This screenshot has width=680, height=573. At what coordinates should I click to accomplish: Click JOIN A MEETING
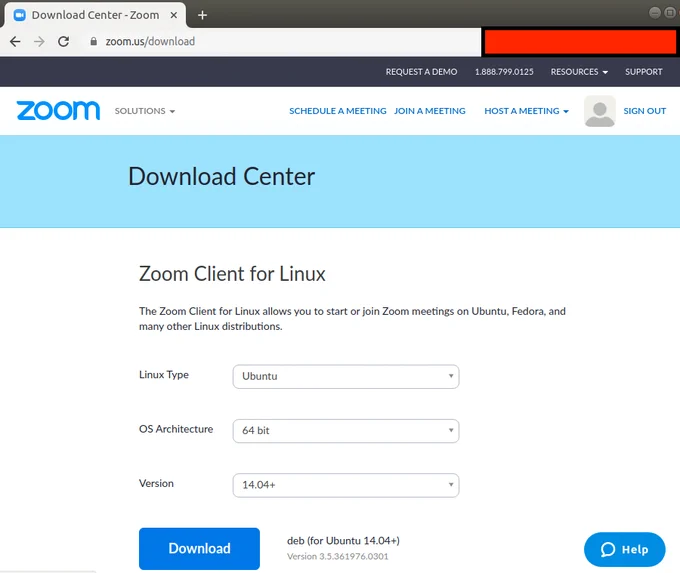point(429,111)
